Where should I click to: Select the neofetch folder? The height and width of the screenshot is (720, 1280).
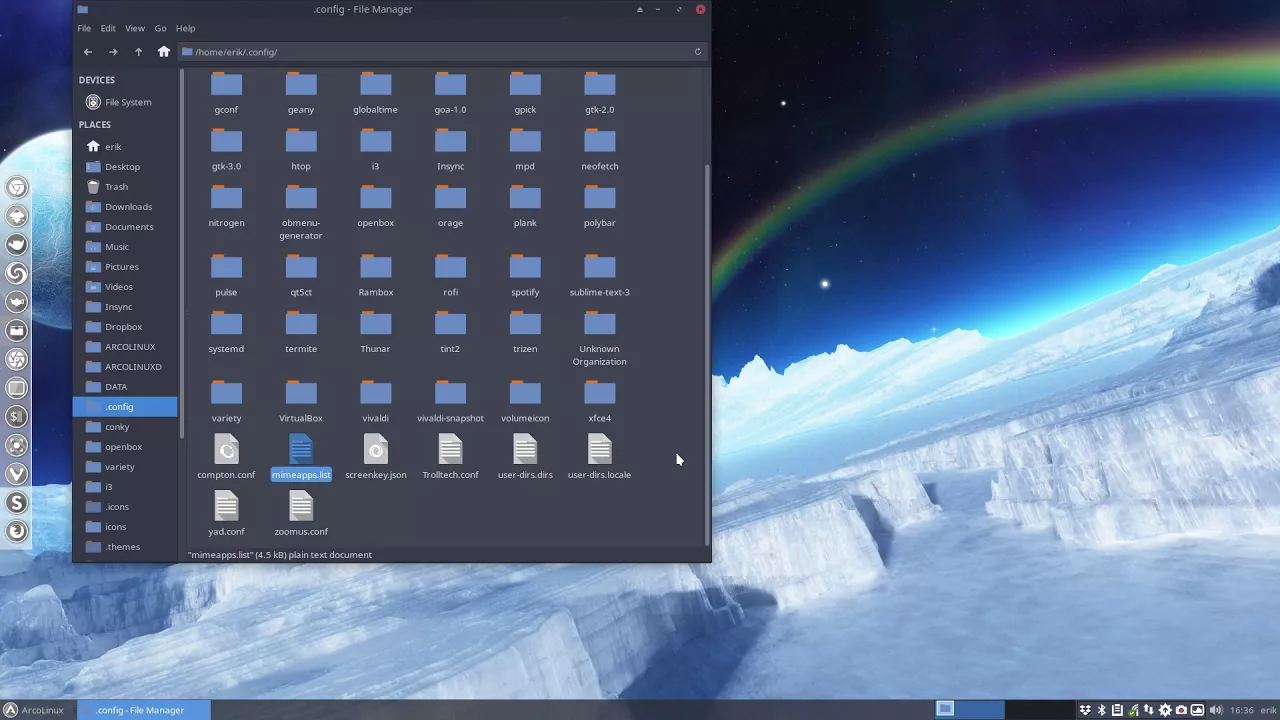pos(600,150)
